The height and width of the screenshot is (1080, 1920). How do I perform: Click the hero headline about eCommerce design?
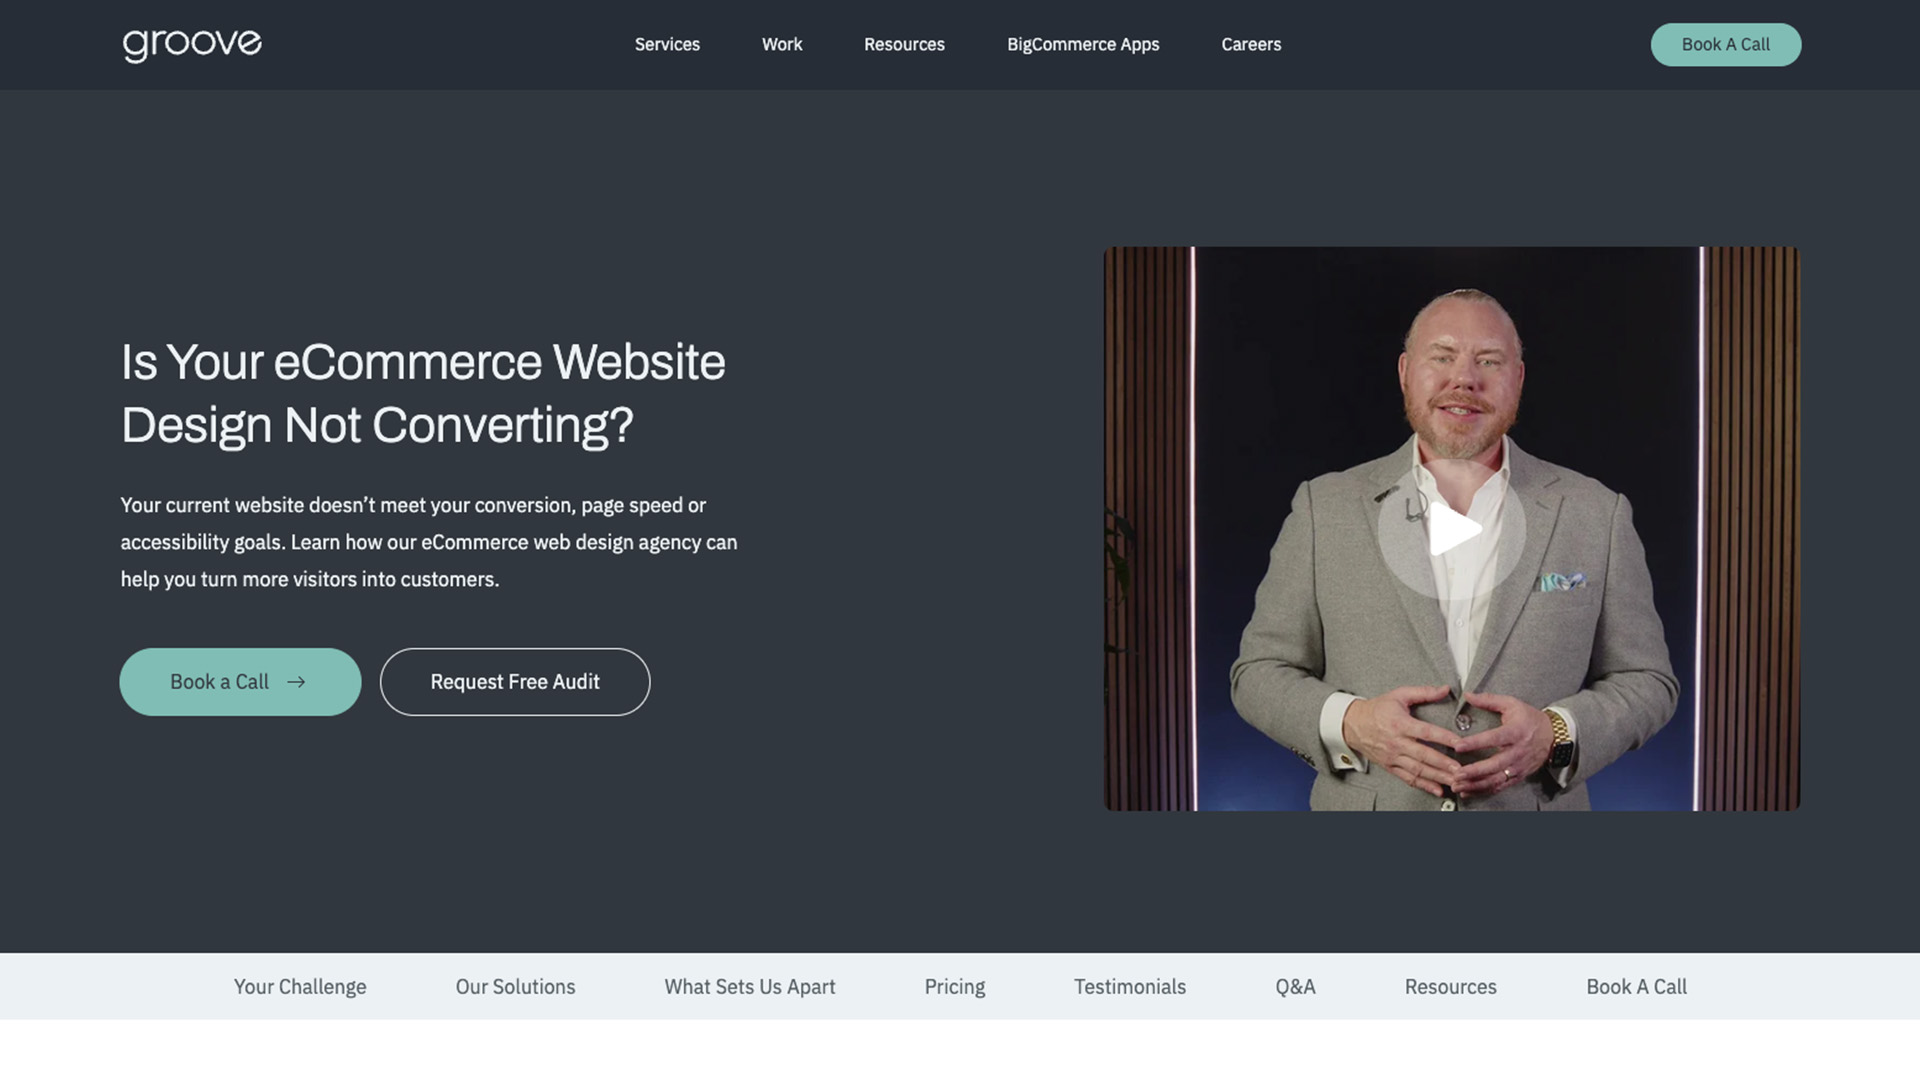(x=423, y=393)
